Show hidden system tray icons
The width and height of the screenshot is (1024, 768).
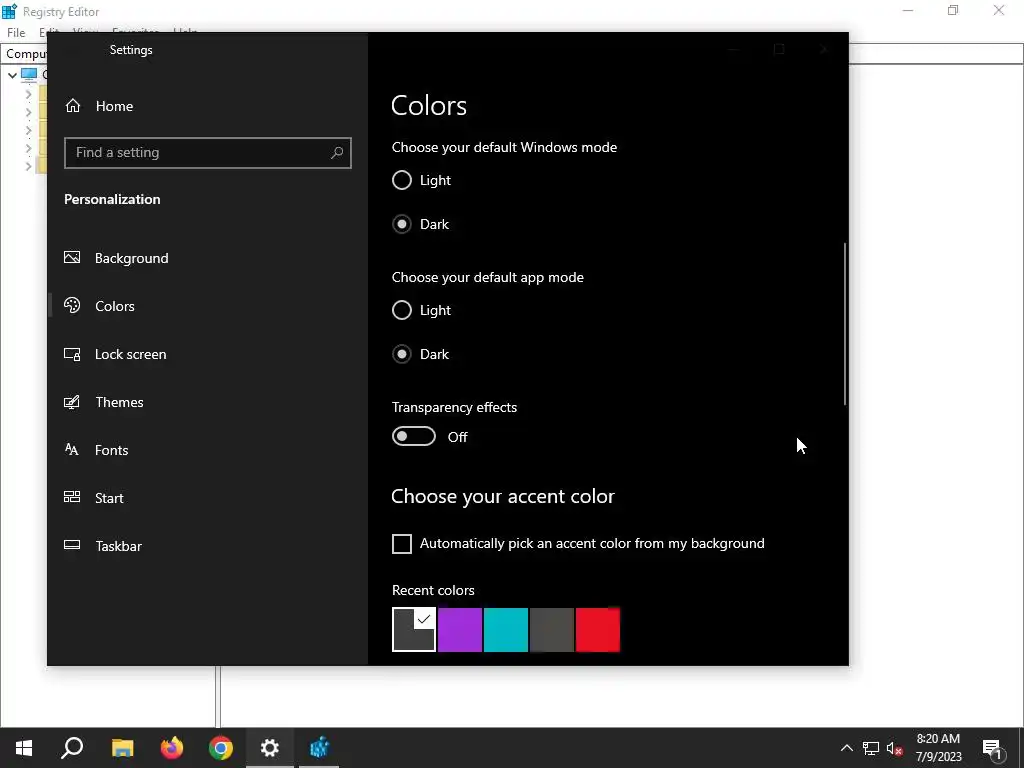pyautogui.click(x=846, y=748)
